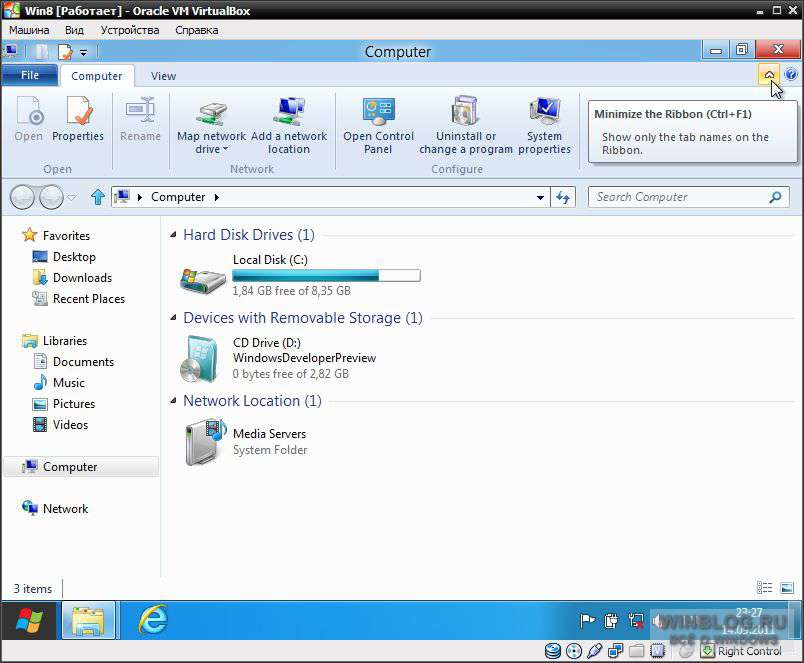
Task: Open System properties from ribbon
Action: click(544, 126)
